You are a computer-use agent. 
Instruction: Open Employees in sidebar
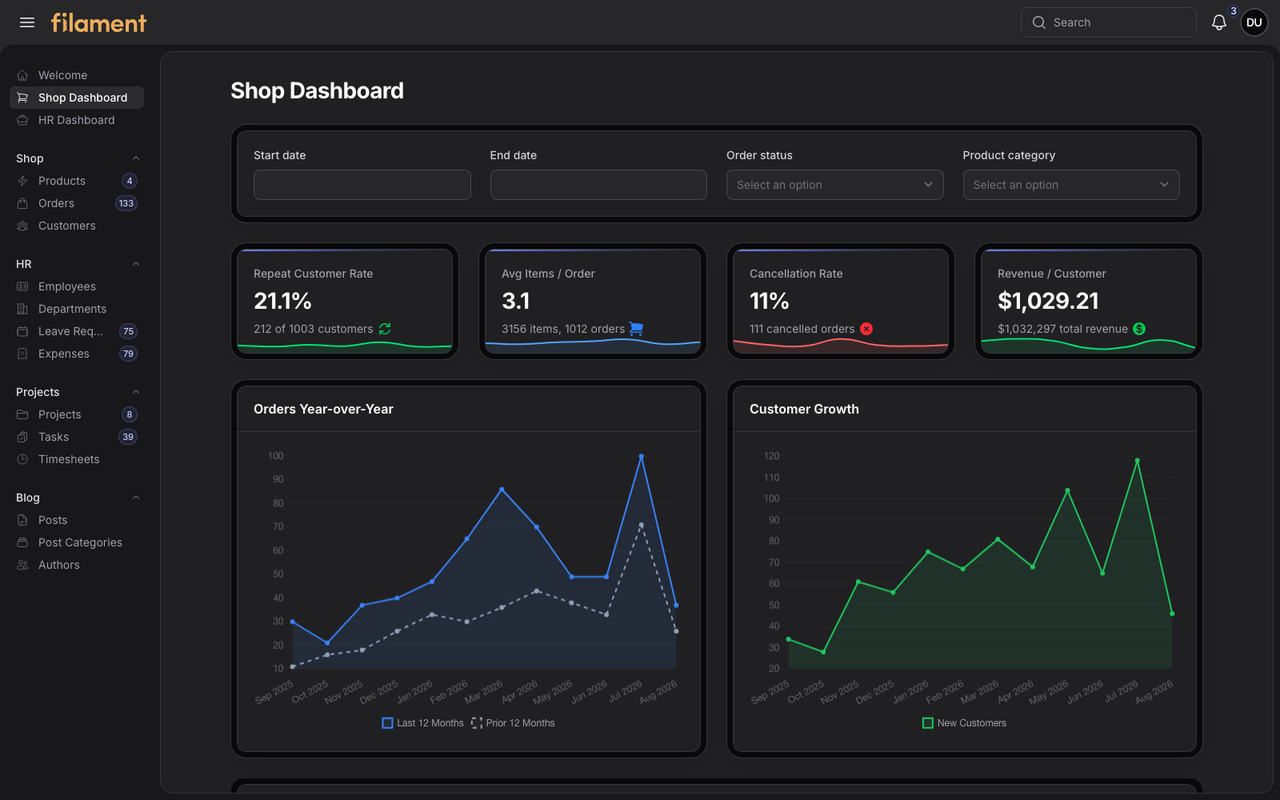point(77,287)
